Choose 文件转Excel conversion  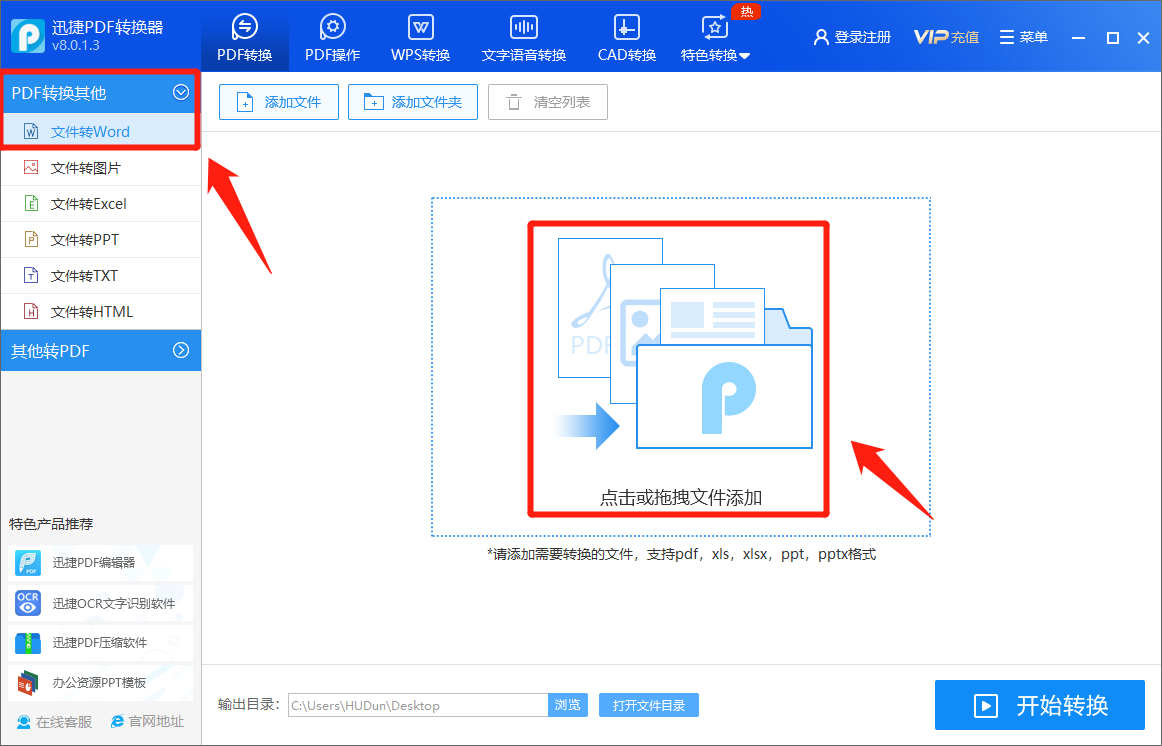(x=100, y=203)
